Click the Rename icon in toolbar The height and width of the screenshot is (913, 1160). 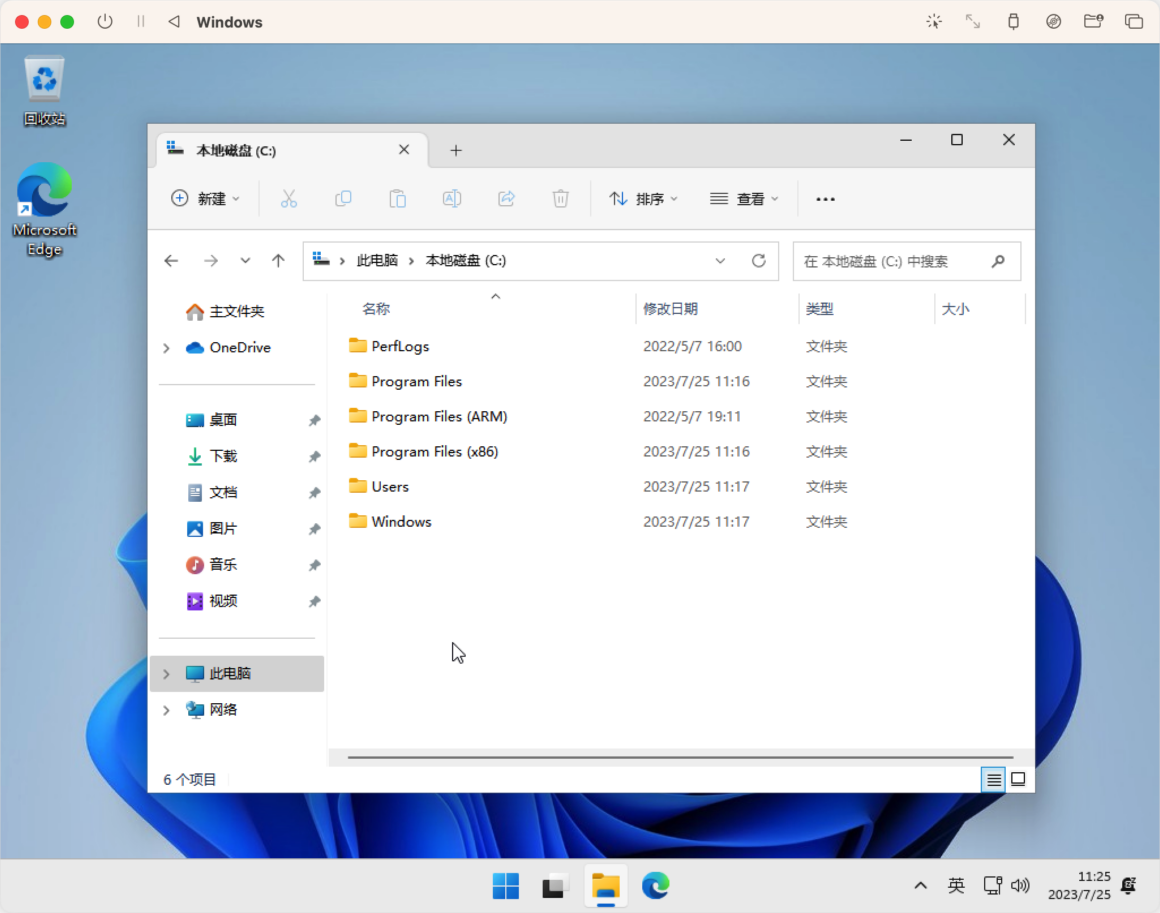[x=452, y=199]
